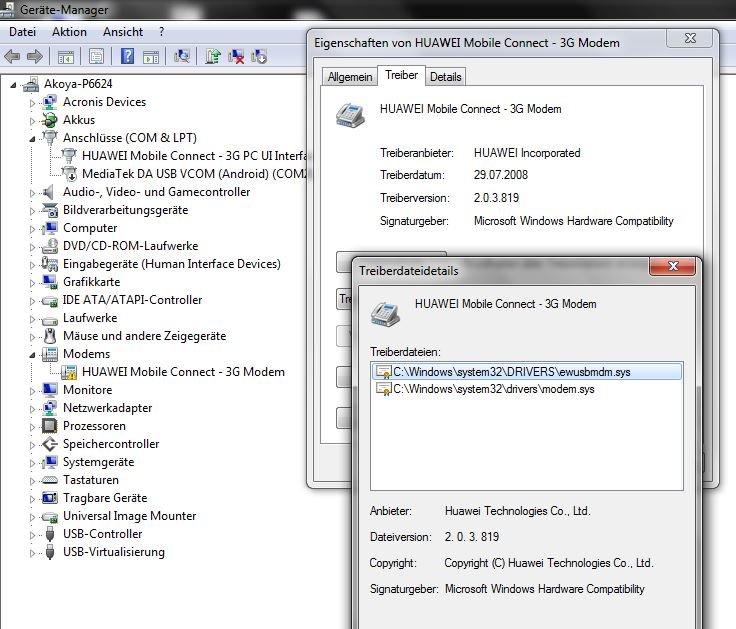736x629 pixels.
Task: Click the Update driver software icon
Action: [213, 56]
